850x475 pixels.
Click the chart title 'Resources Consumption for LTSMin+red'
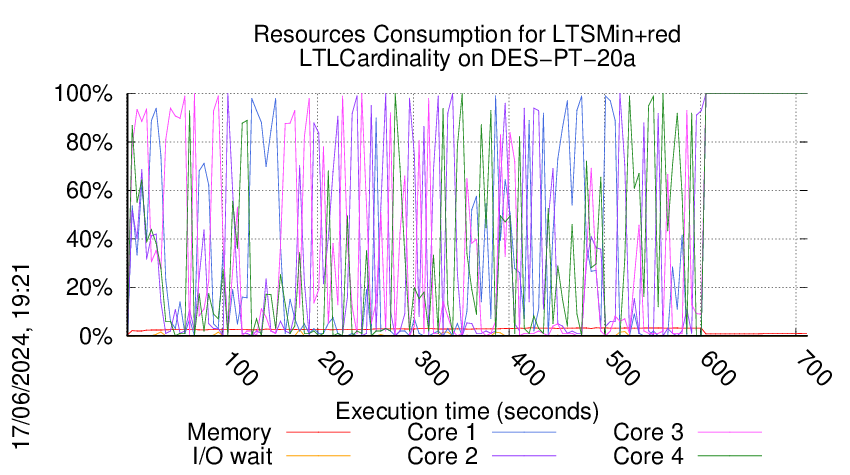(467, 35)
